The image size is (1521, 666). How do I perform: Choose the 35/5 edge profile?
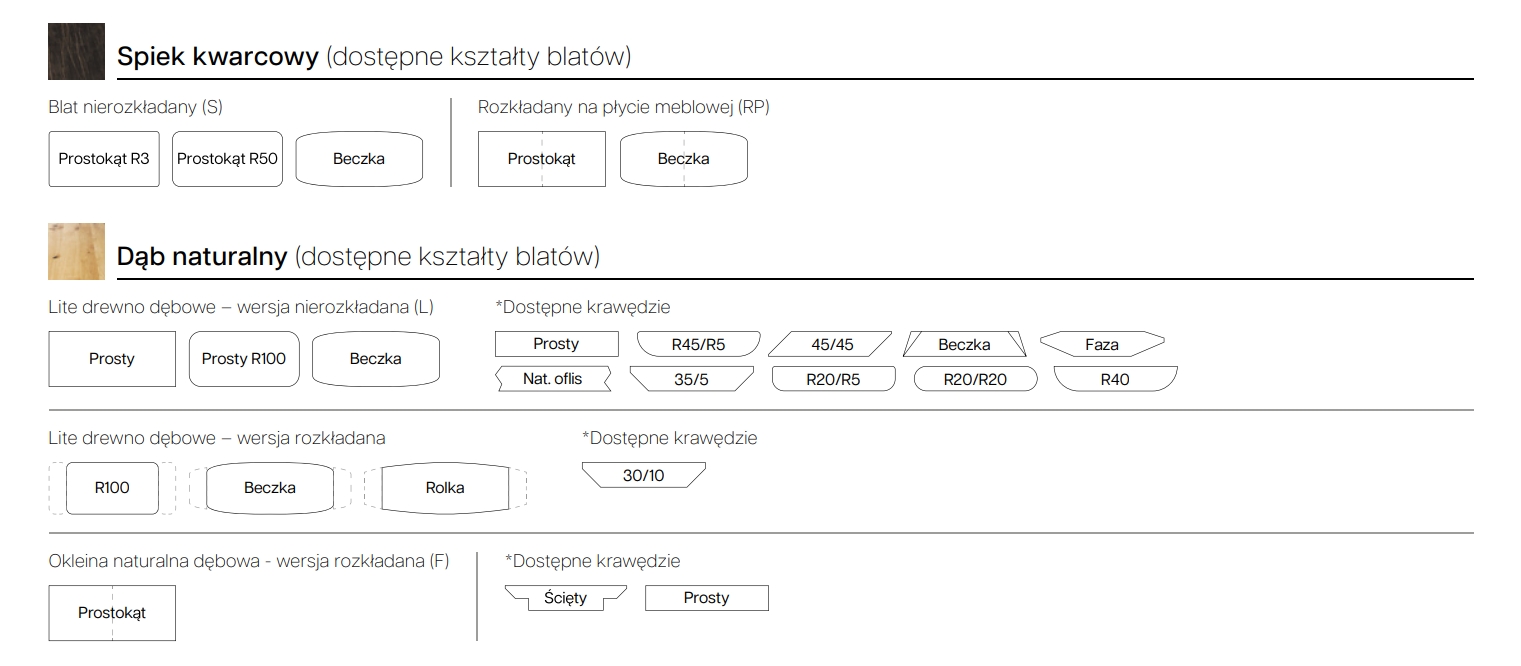691,380
